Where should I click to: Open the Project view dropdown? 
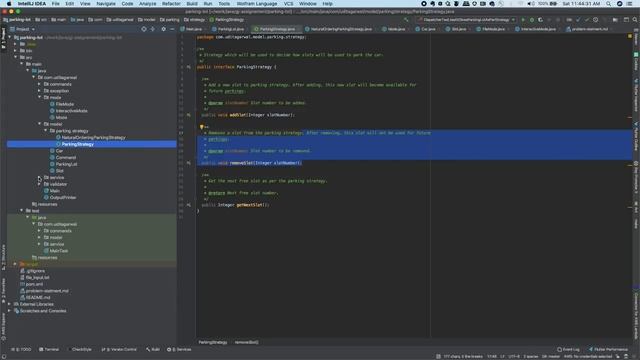(x=22, y=29)
